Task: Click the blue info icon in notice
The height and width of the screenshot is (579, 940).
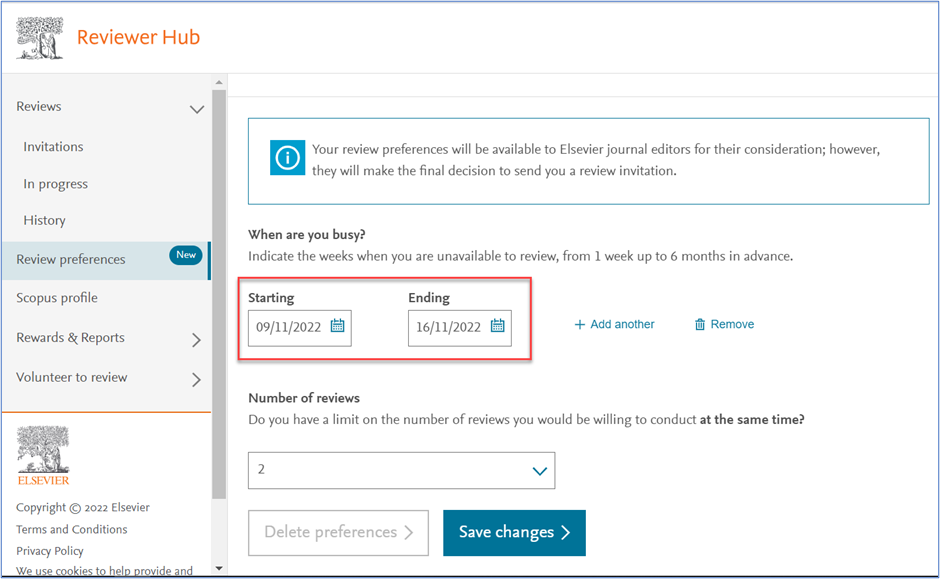Action: pyautogui.click(x=287, y=158)
